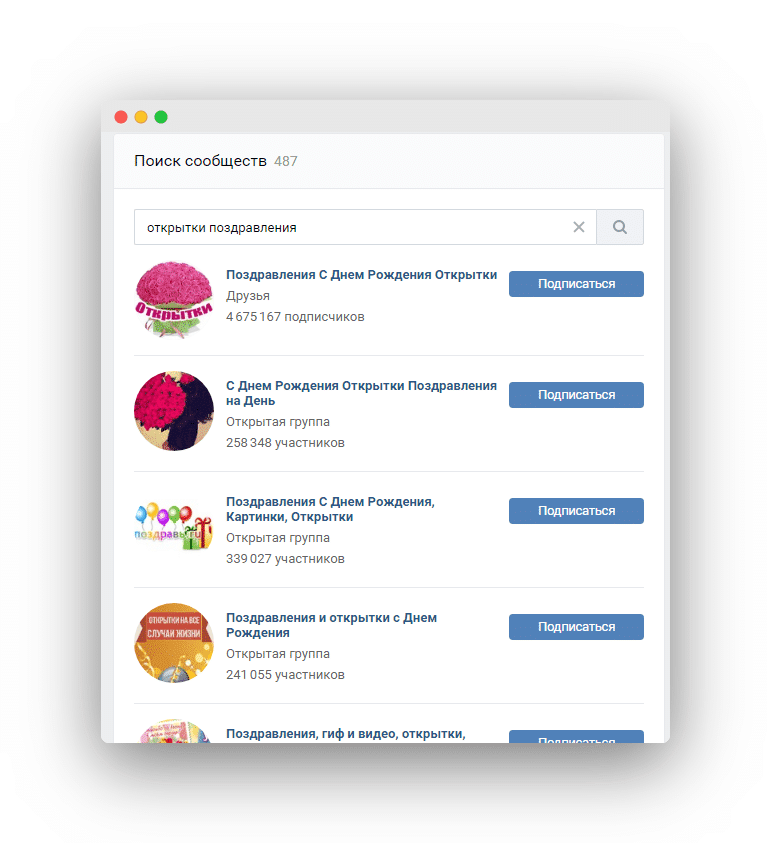Click the yellow minimize window button

point(141,117)
